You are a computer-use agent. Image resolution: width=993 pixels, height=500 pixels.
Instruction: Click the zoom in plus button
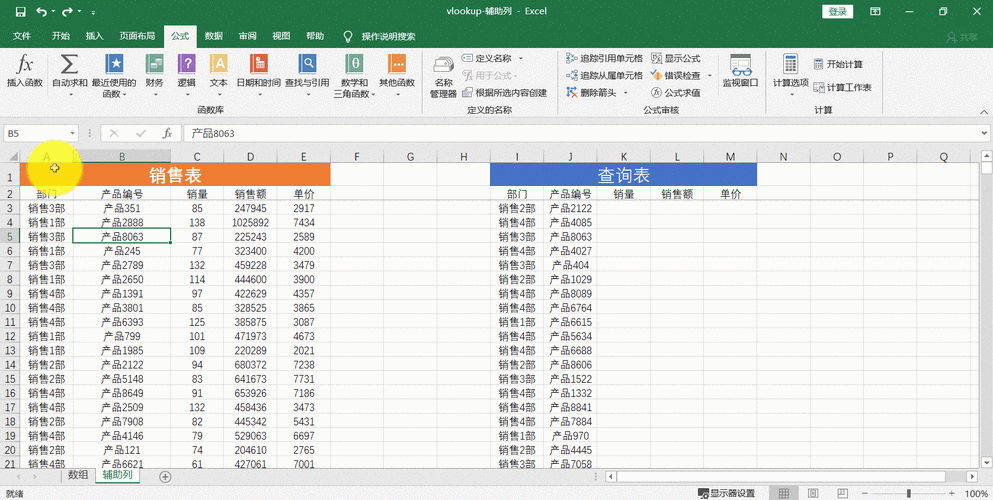(x=952, y=493)
